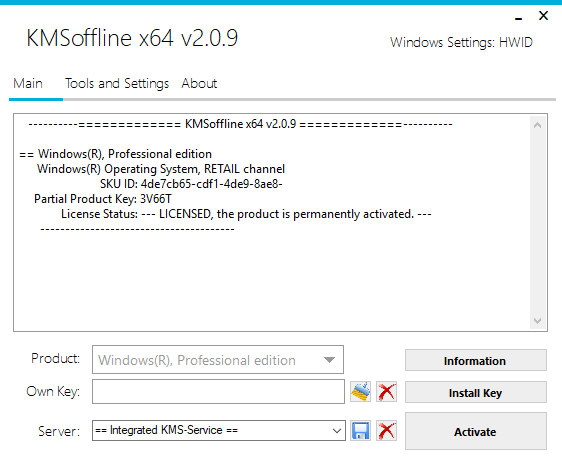Click the broom clear icon beside Own Key
The width and height of the screenshot is (562, 466).
tap(361, 391)
